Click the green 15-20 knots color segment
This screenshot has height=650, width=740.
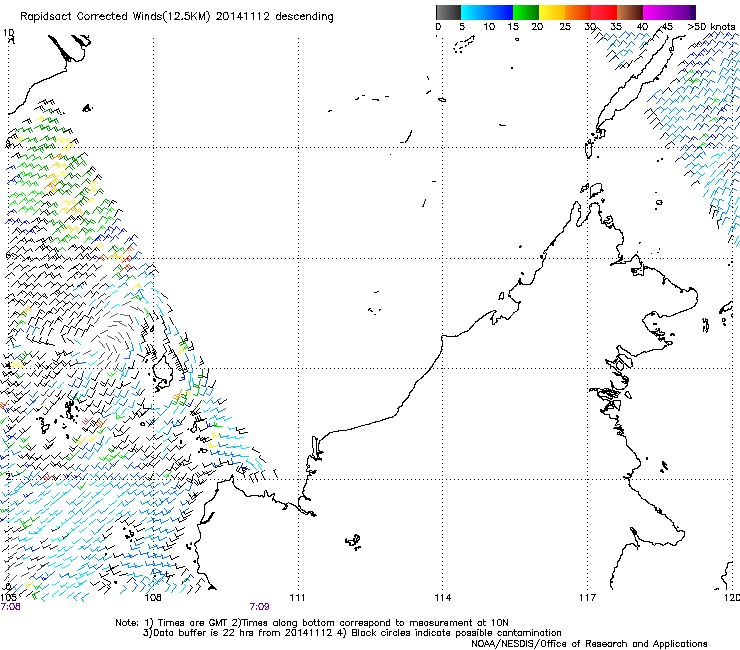pos(526,12)
